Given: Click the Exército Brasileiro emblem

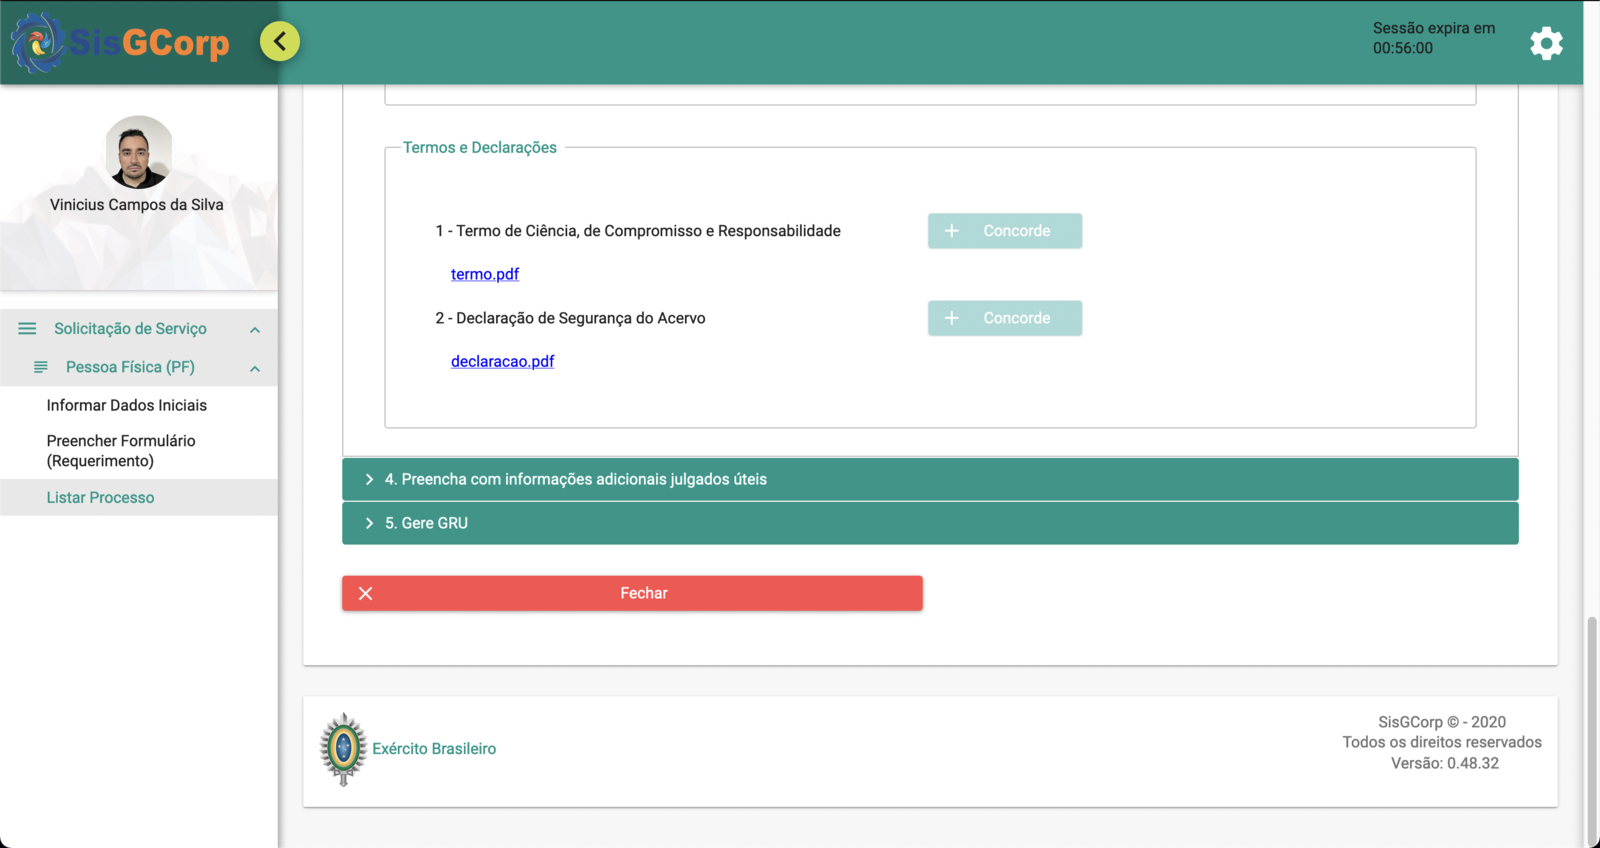Looking at the screenshot, I should pos(343,749).
